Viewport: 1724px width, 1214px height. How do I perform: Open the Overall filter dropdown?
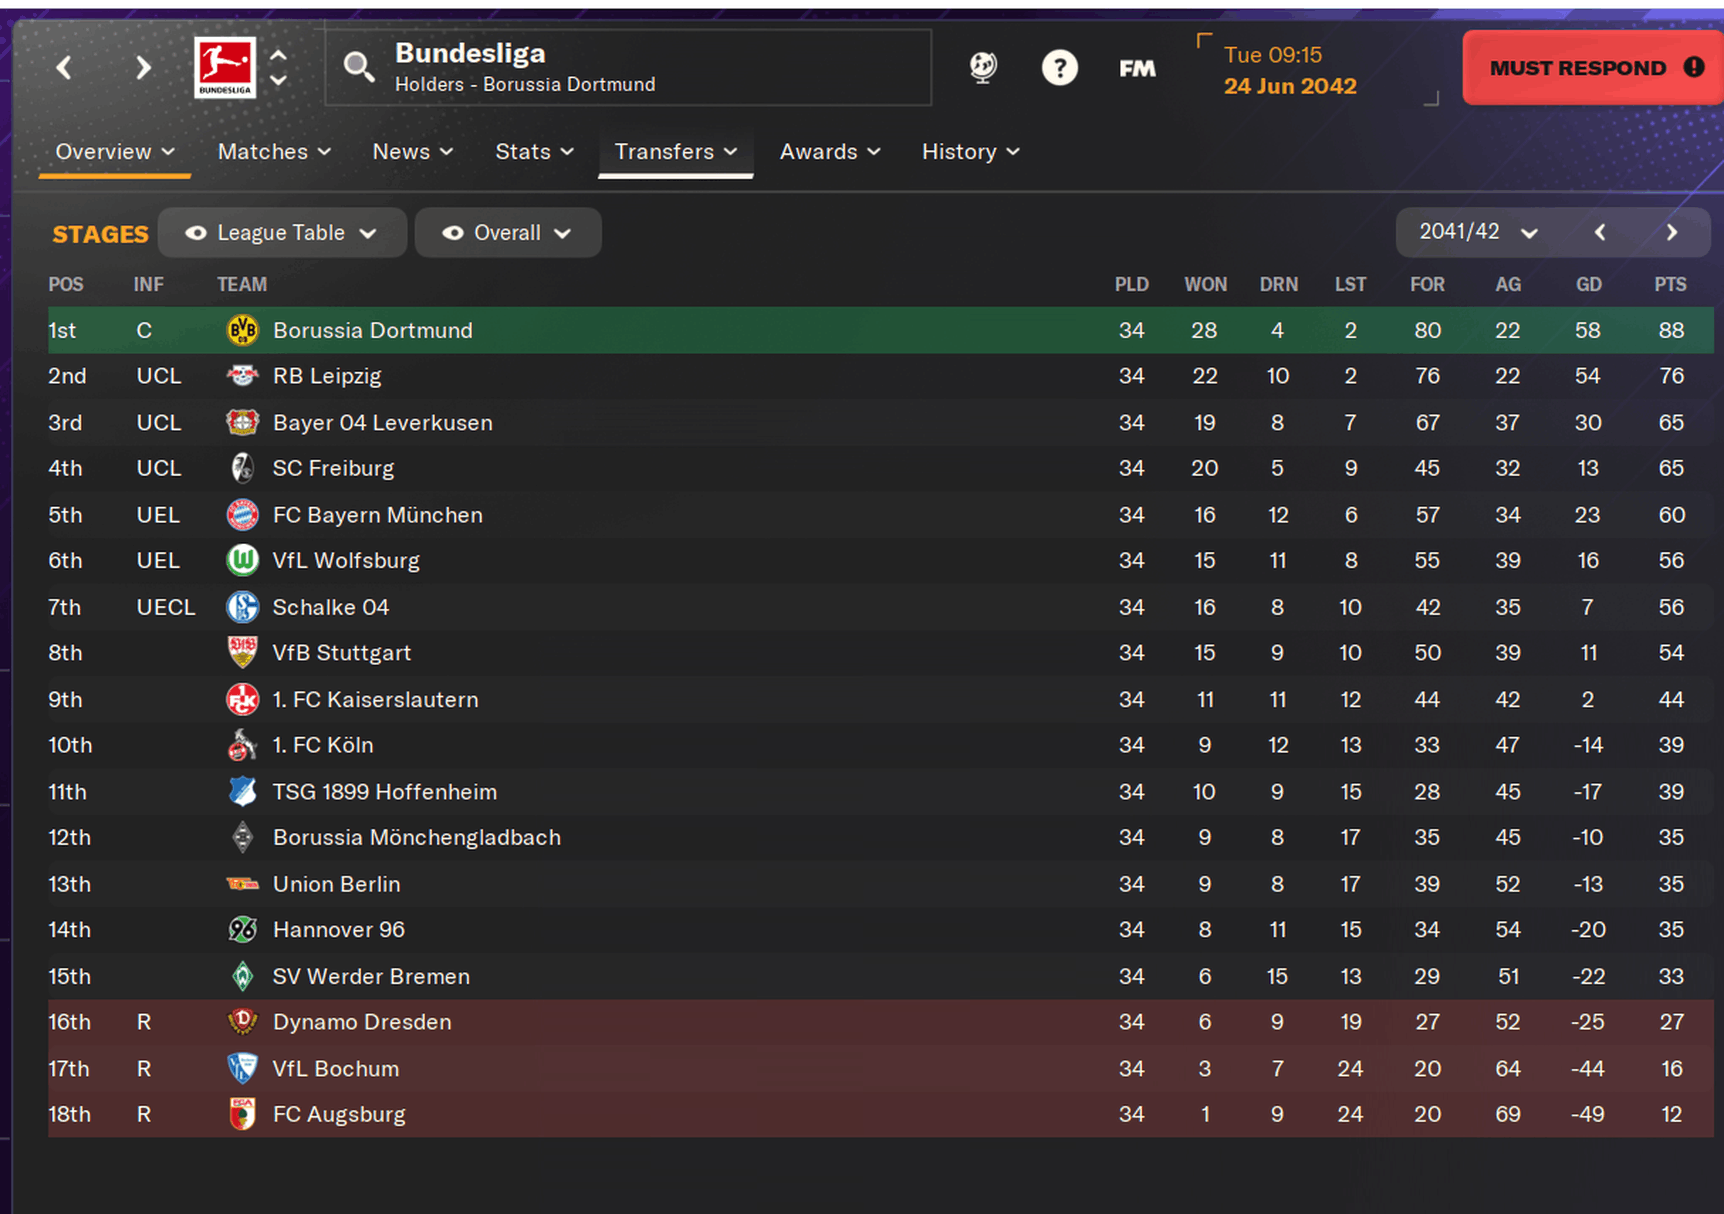coord(507,233)
